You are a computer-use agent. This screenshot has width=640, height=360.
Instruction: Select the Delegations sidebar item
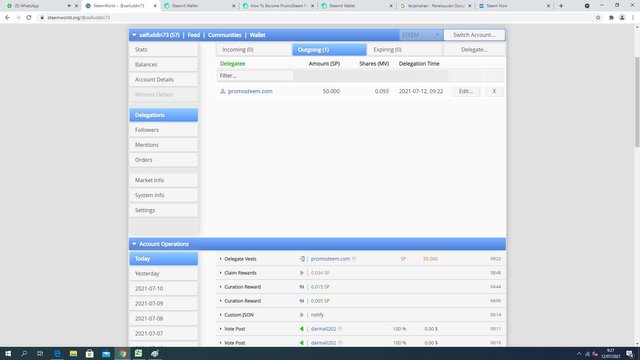tap(164, 115)
